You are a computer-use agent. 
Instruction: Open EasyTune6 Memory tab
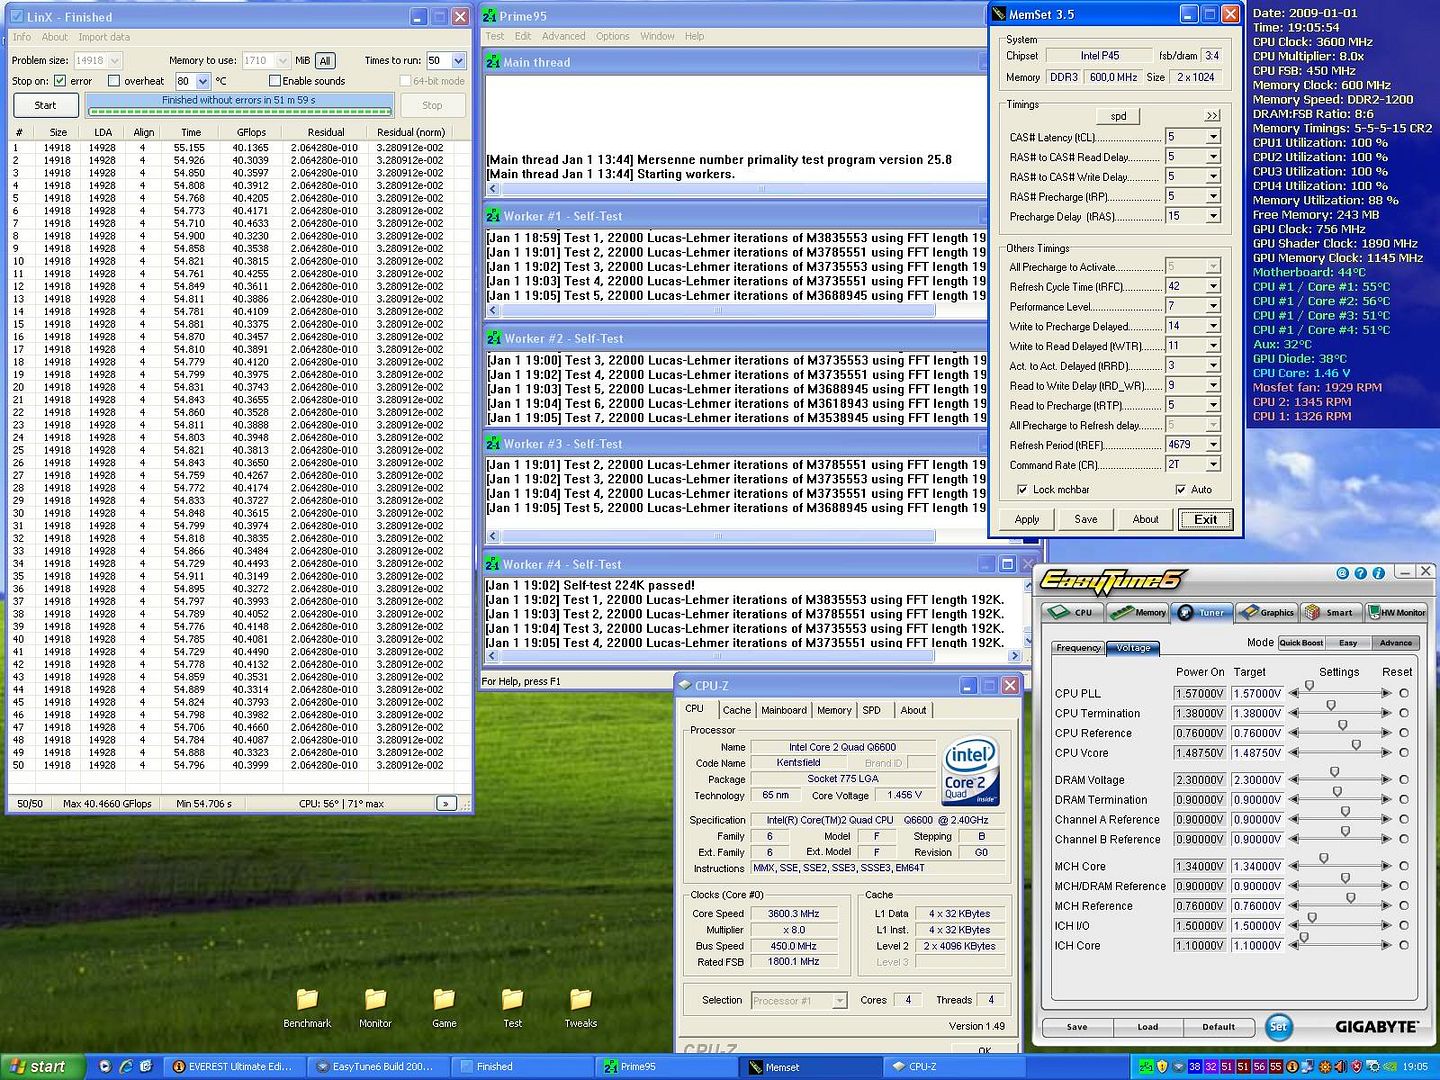pos(1137,612)
